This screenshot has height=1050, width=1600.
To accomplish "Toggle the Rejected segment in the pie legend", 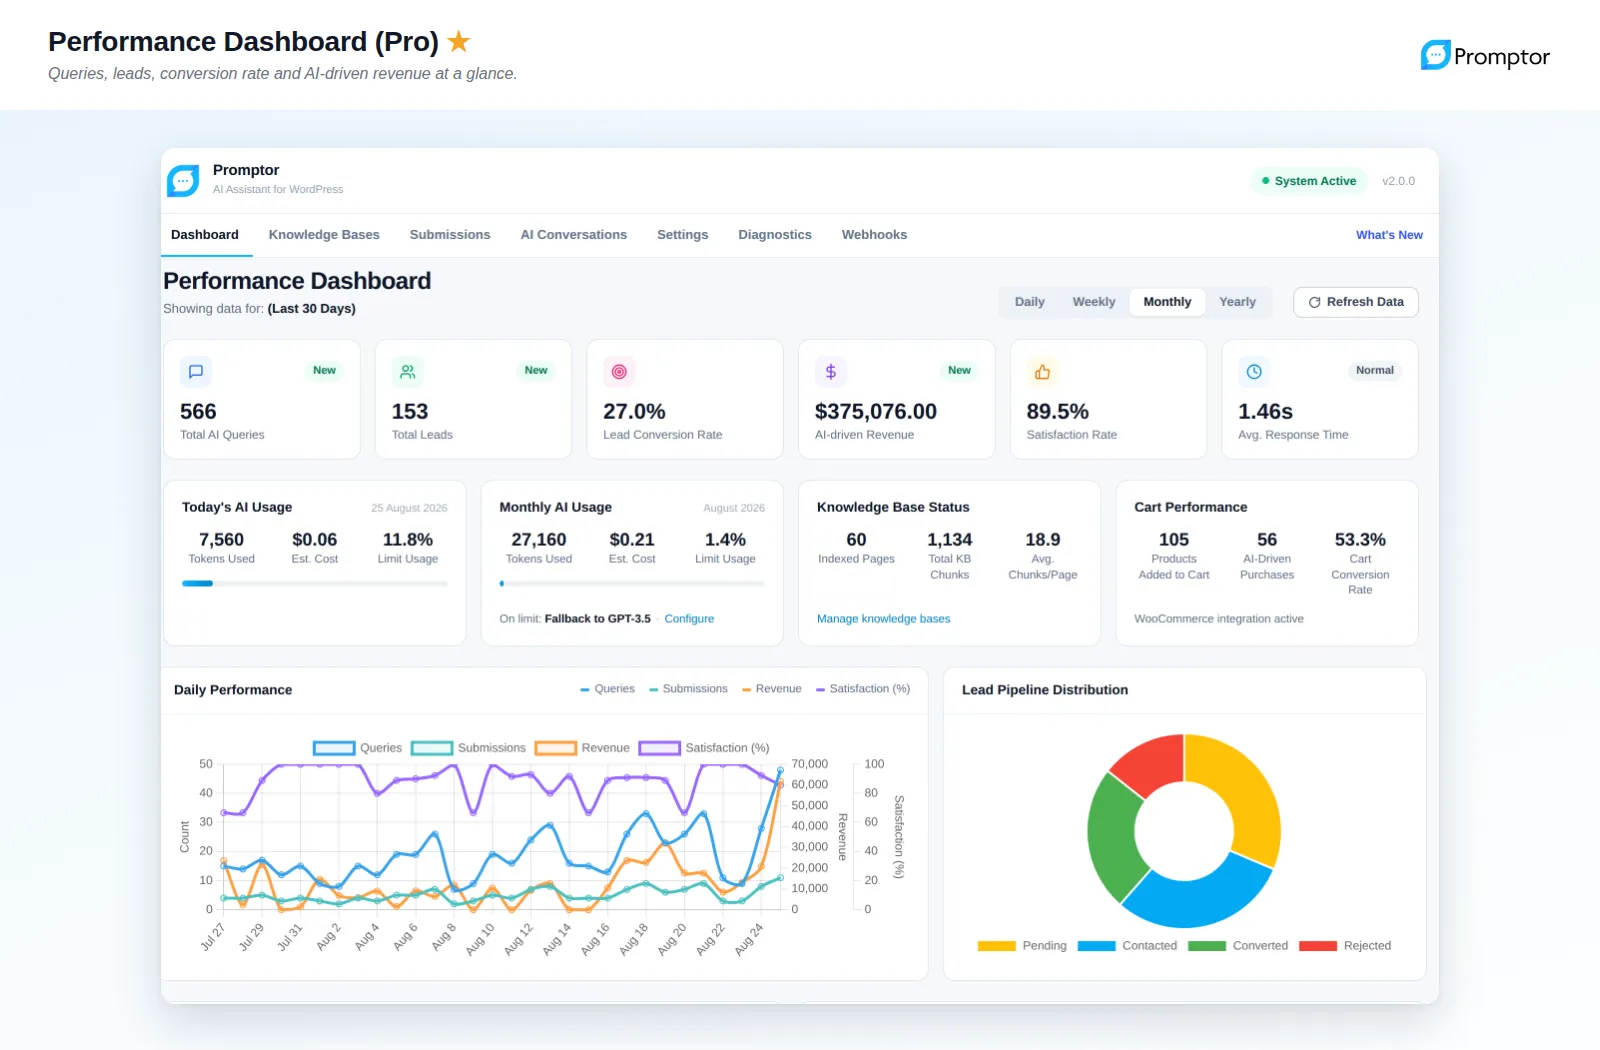I will (1345, 946).
